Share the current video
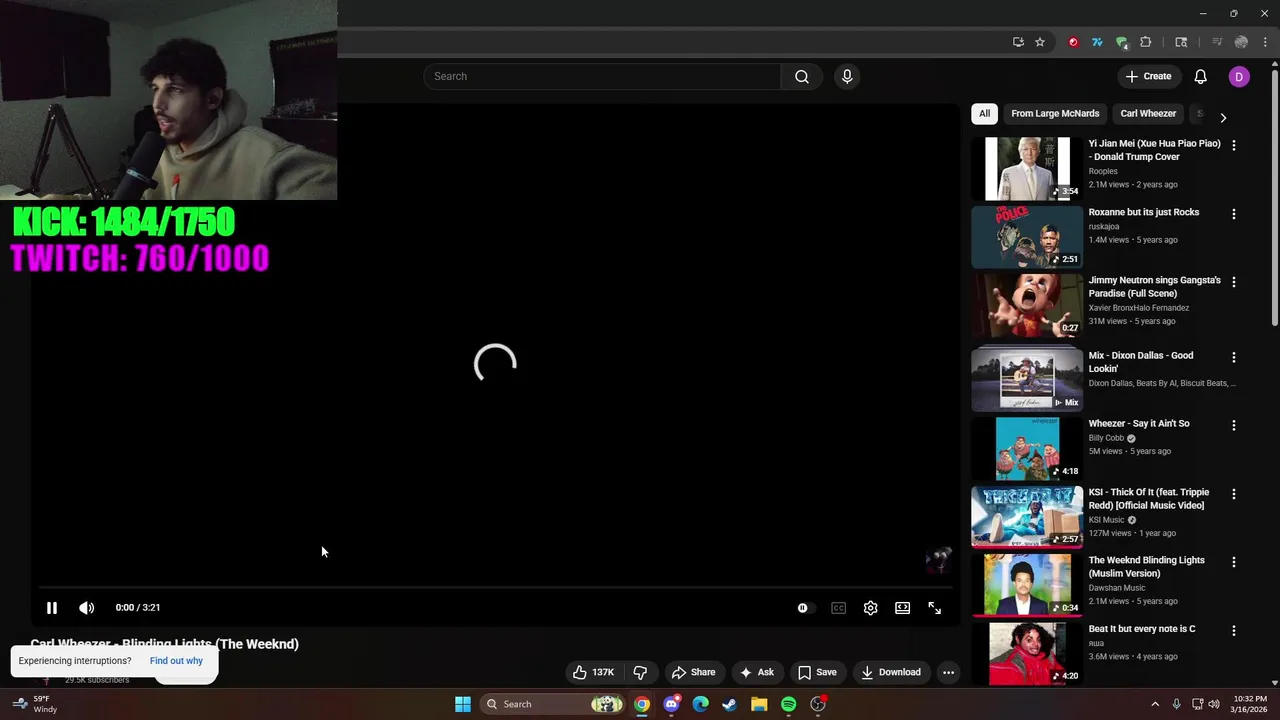Screen dimensions: 1280x720 point(694,672)
